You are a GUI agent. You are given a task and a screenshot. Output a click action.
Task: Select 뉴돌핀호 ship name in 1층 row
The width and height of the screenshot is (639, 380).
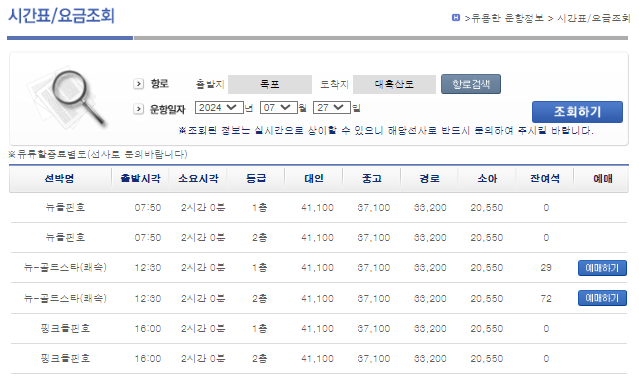pyautogui.click(x=65, y=208)
